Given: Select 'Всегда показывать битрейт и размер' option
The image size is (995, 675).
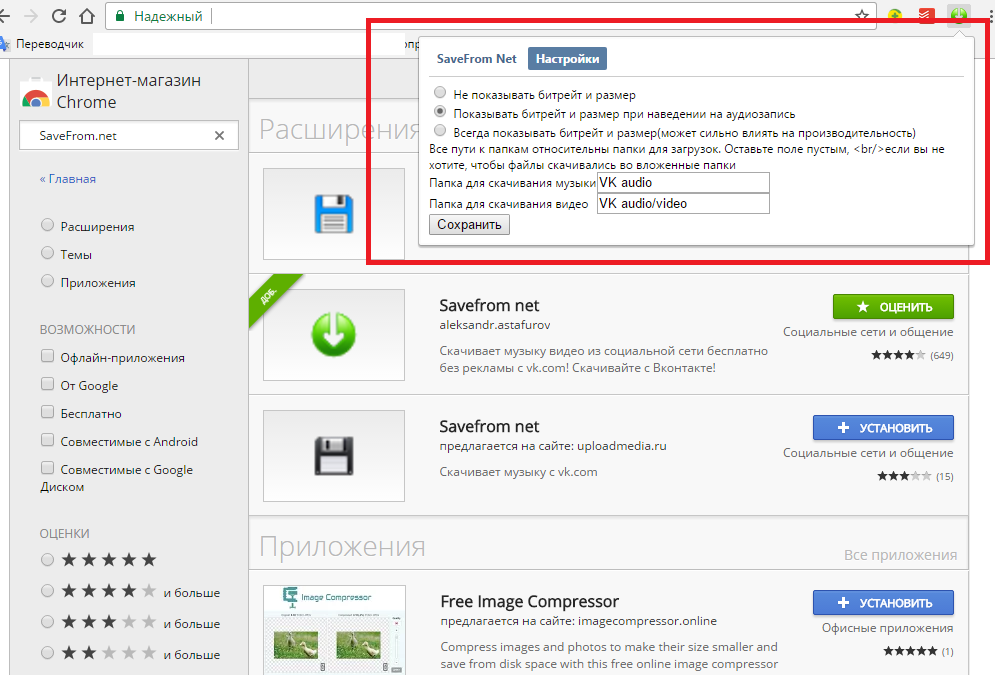Looking at the screenshot, I should [x=440, y=131].
